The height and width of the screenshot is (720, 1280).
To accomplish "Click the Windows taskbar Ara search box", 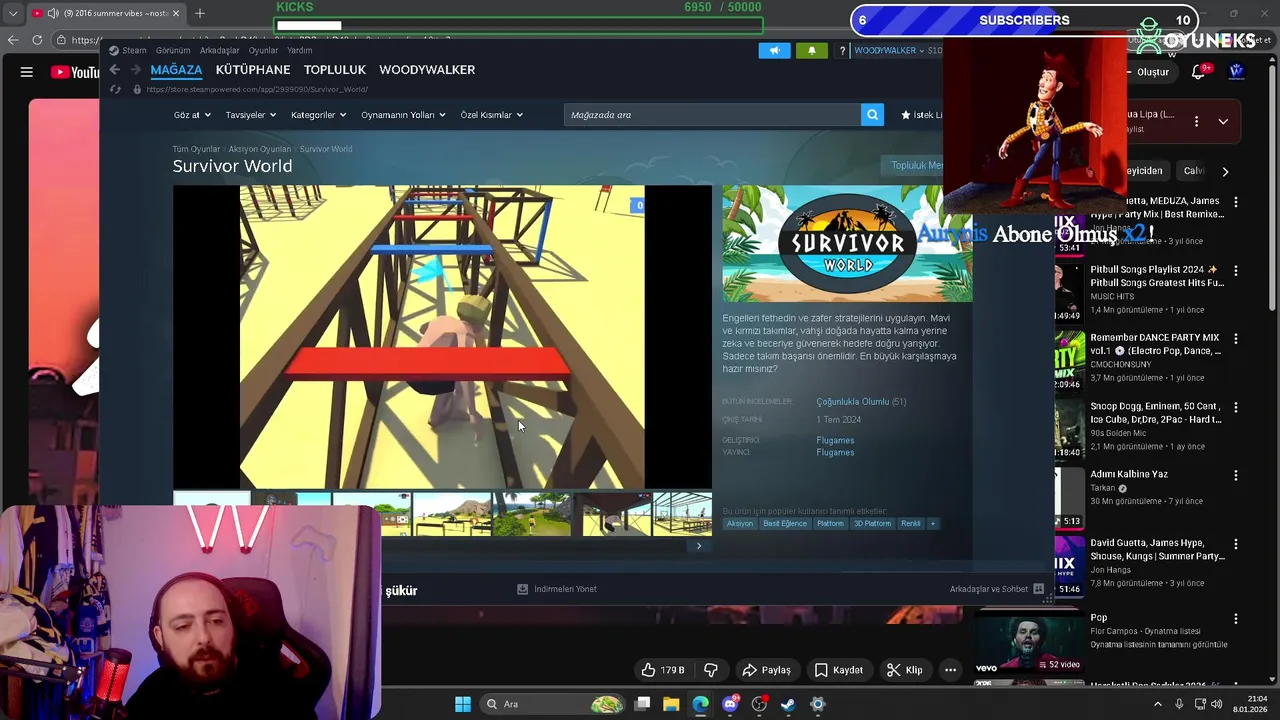I will click(x=550, y=704).
